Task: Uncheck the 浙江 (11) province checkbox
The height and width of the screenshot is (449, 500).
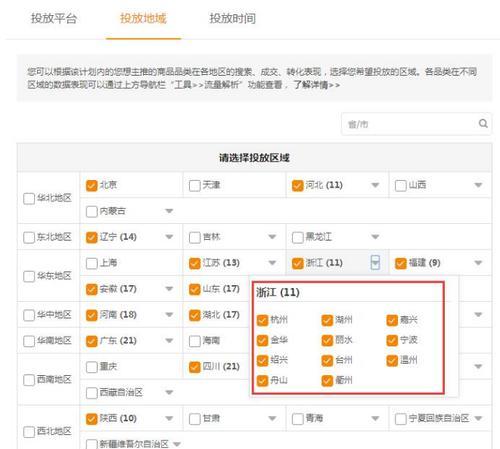Action: (x=297, y=263)
